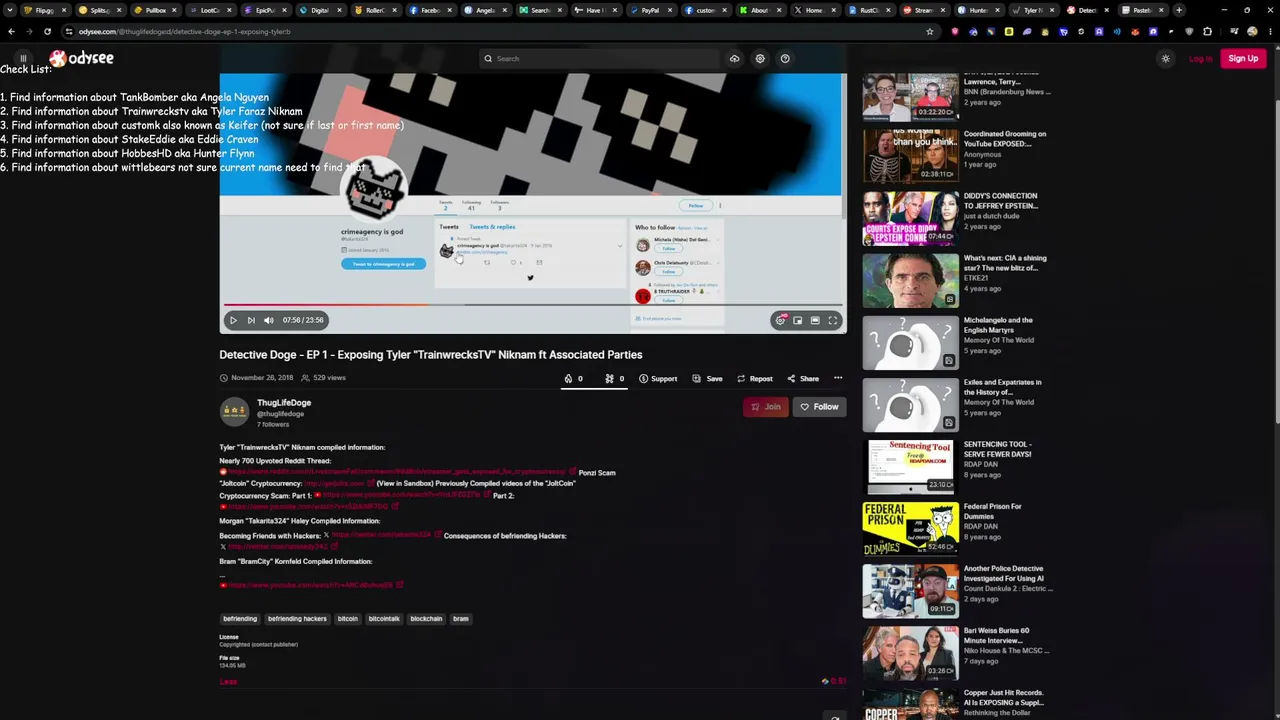Repost this video
This screenshot has width=1280, height=720.
click(755, 379)
